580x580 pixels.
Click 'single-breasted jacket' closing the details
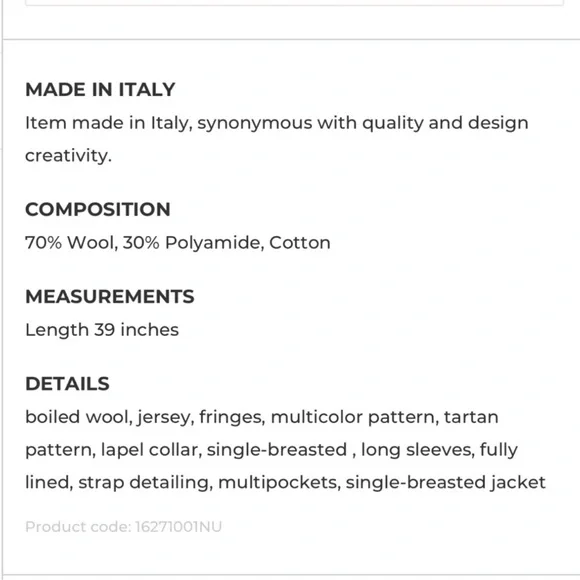(x=446, y=483)
